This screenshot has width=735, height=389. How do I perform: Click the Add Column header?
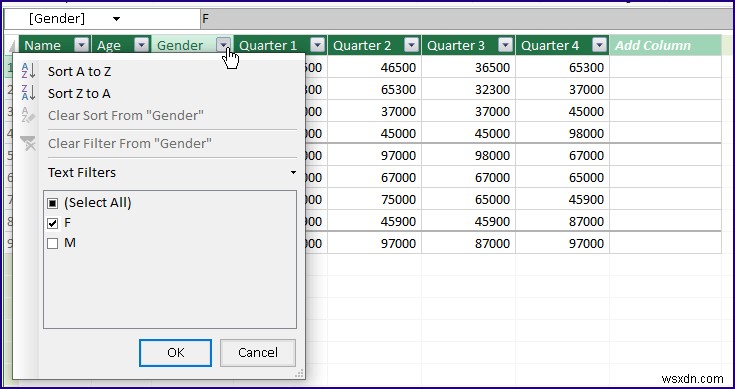point(665,45)
